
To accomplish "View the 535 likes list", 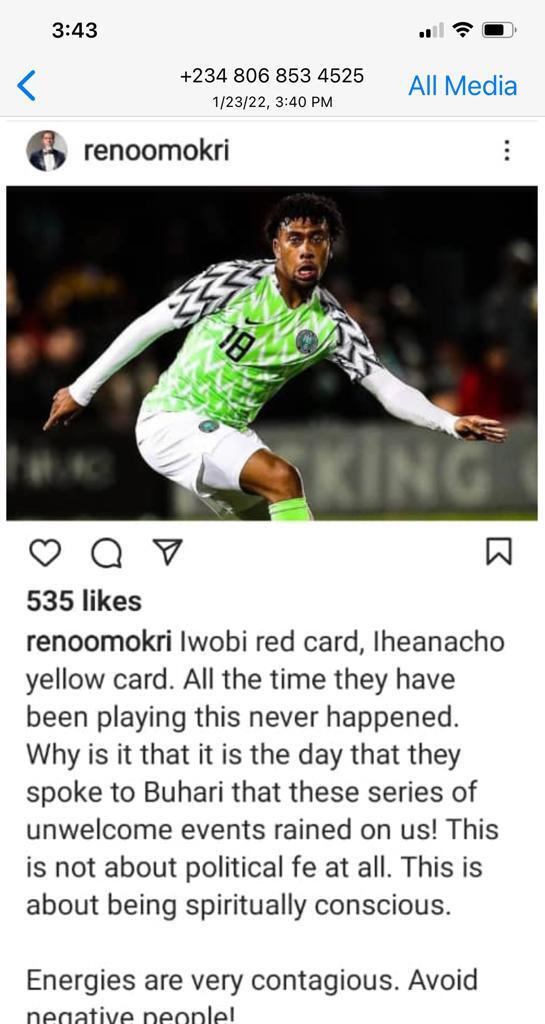I will click(84, 601).
